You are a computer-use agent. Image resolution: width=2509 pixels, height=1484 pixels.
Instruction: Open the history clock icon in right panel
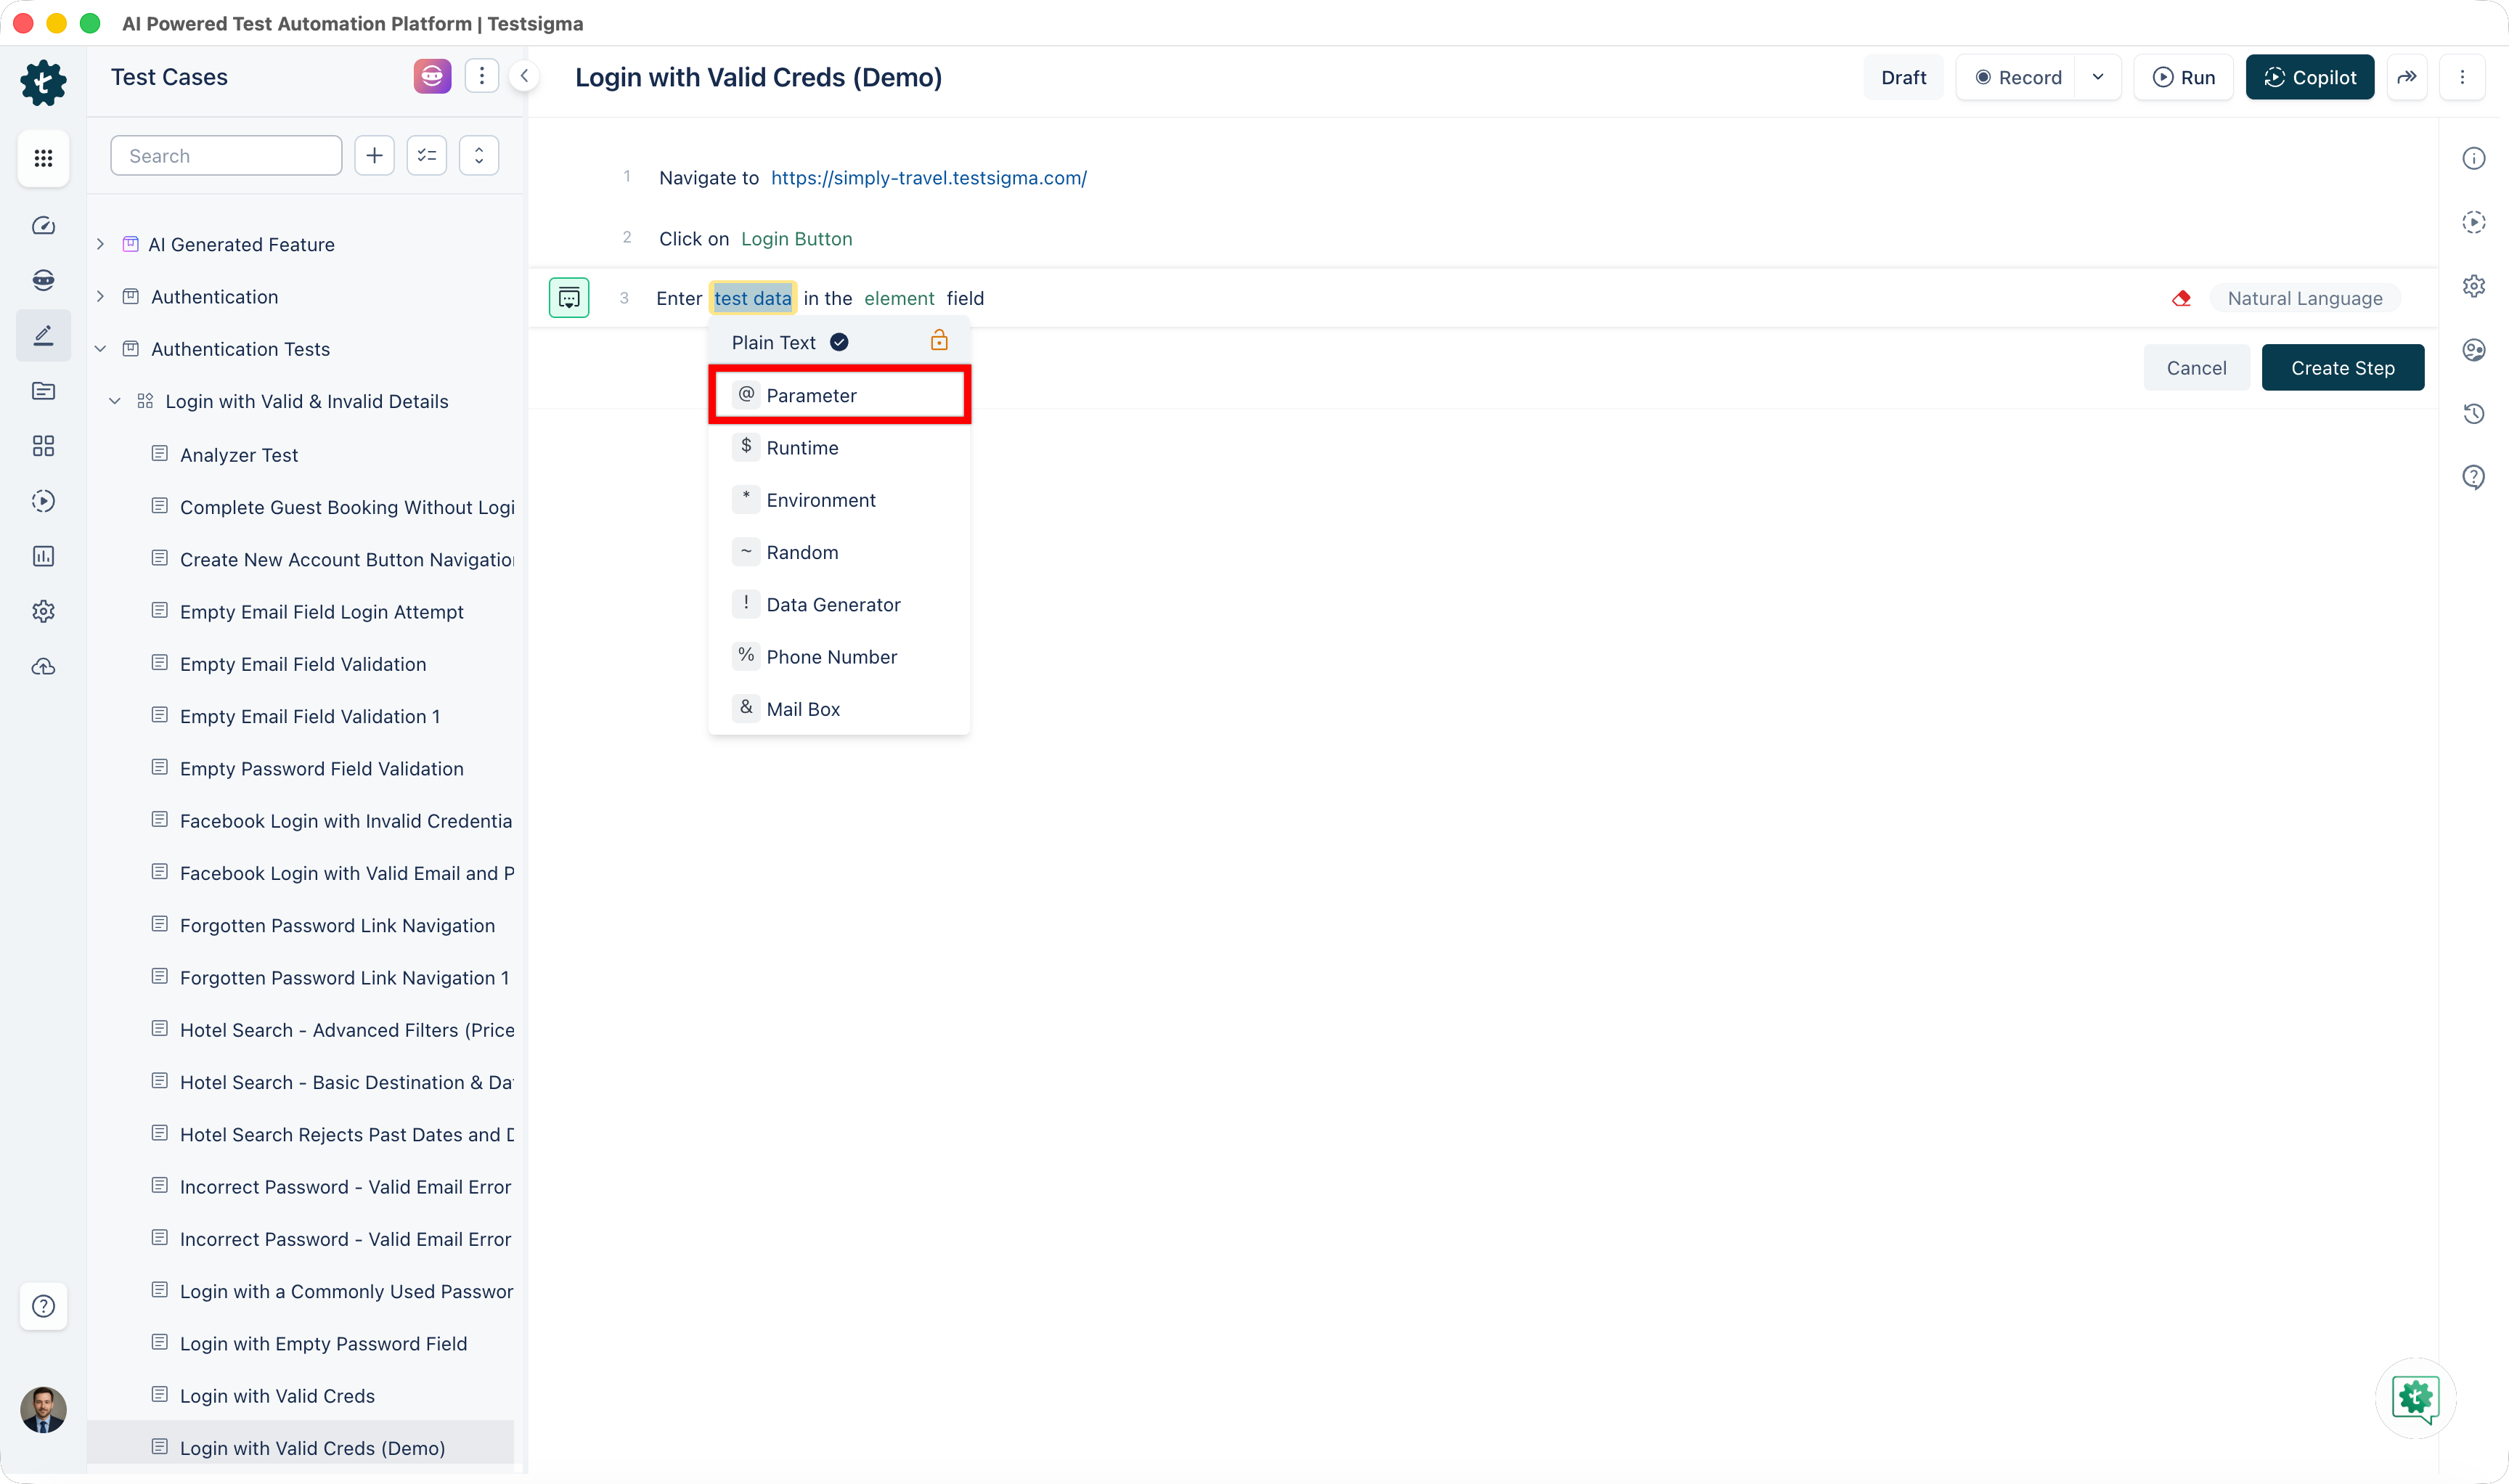point(2474,414)
